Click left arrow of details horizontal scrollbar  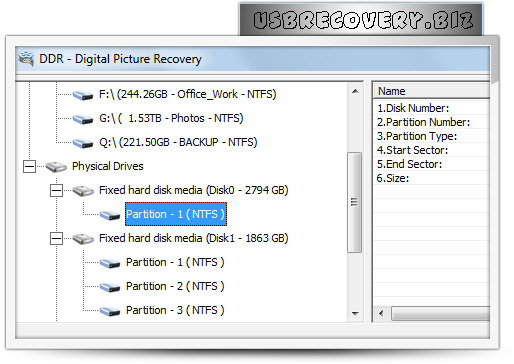pos(381,313)
